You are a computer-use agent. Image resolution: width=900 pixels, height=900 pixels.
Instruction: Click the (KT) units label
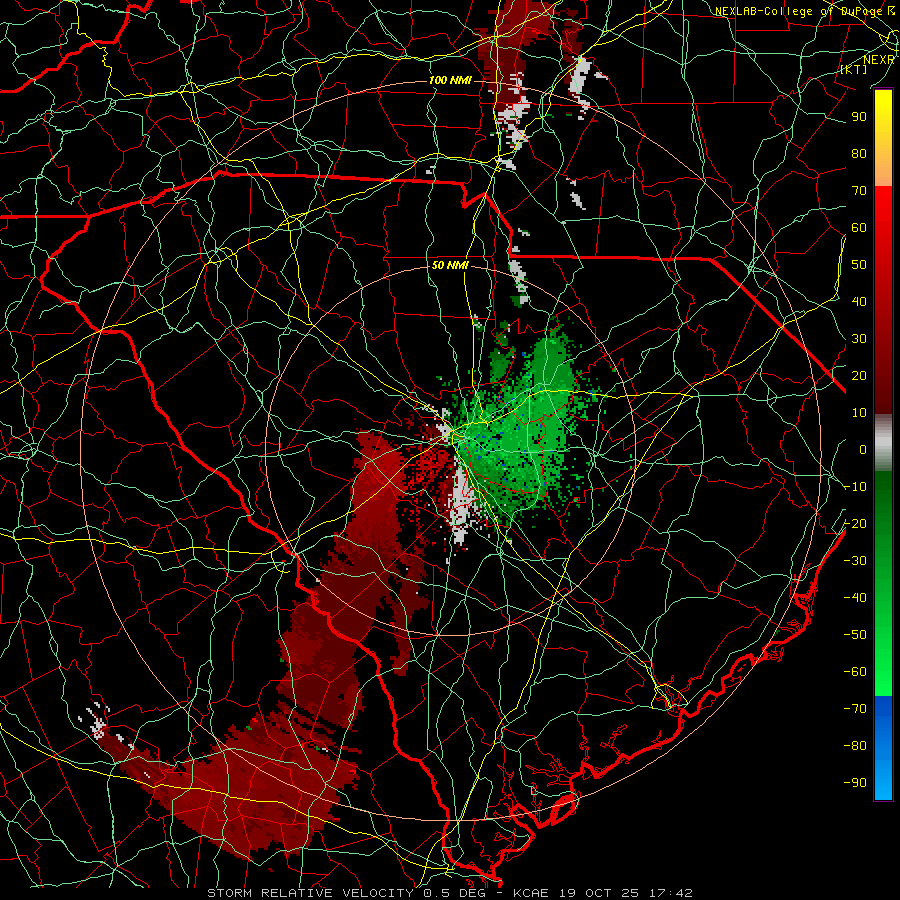pos(854,69)
